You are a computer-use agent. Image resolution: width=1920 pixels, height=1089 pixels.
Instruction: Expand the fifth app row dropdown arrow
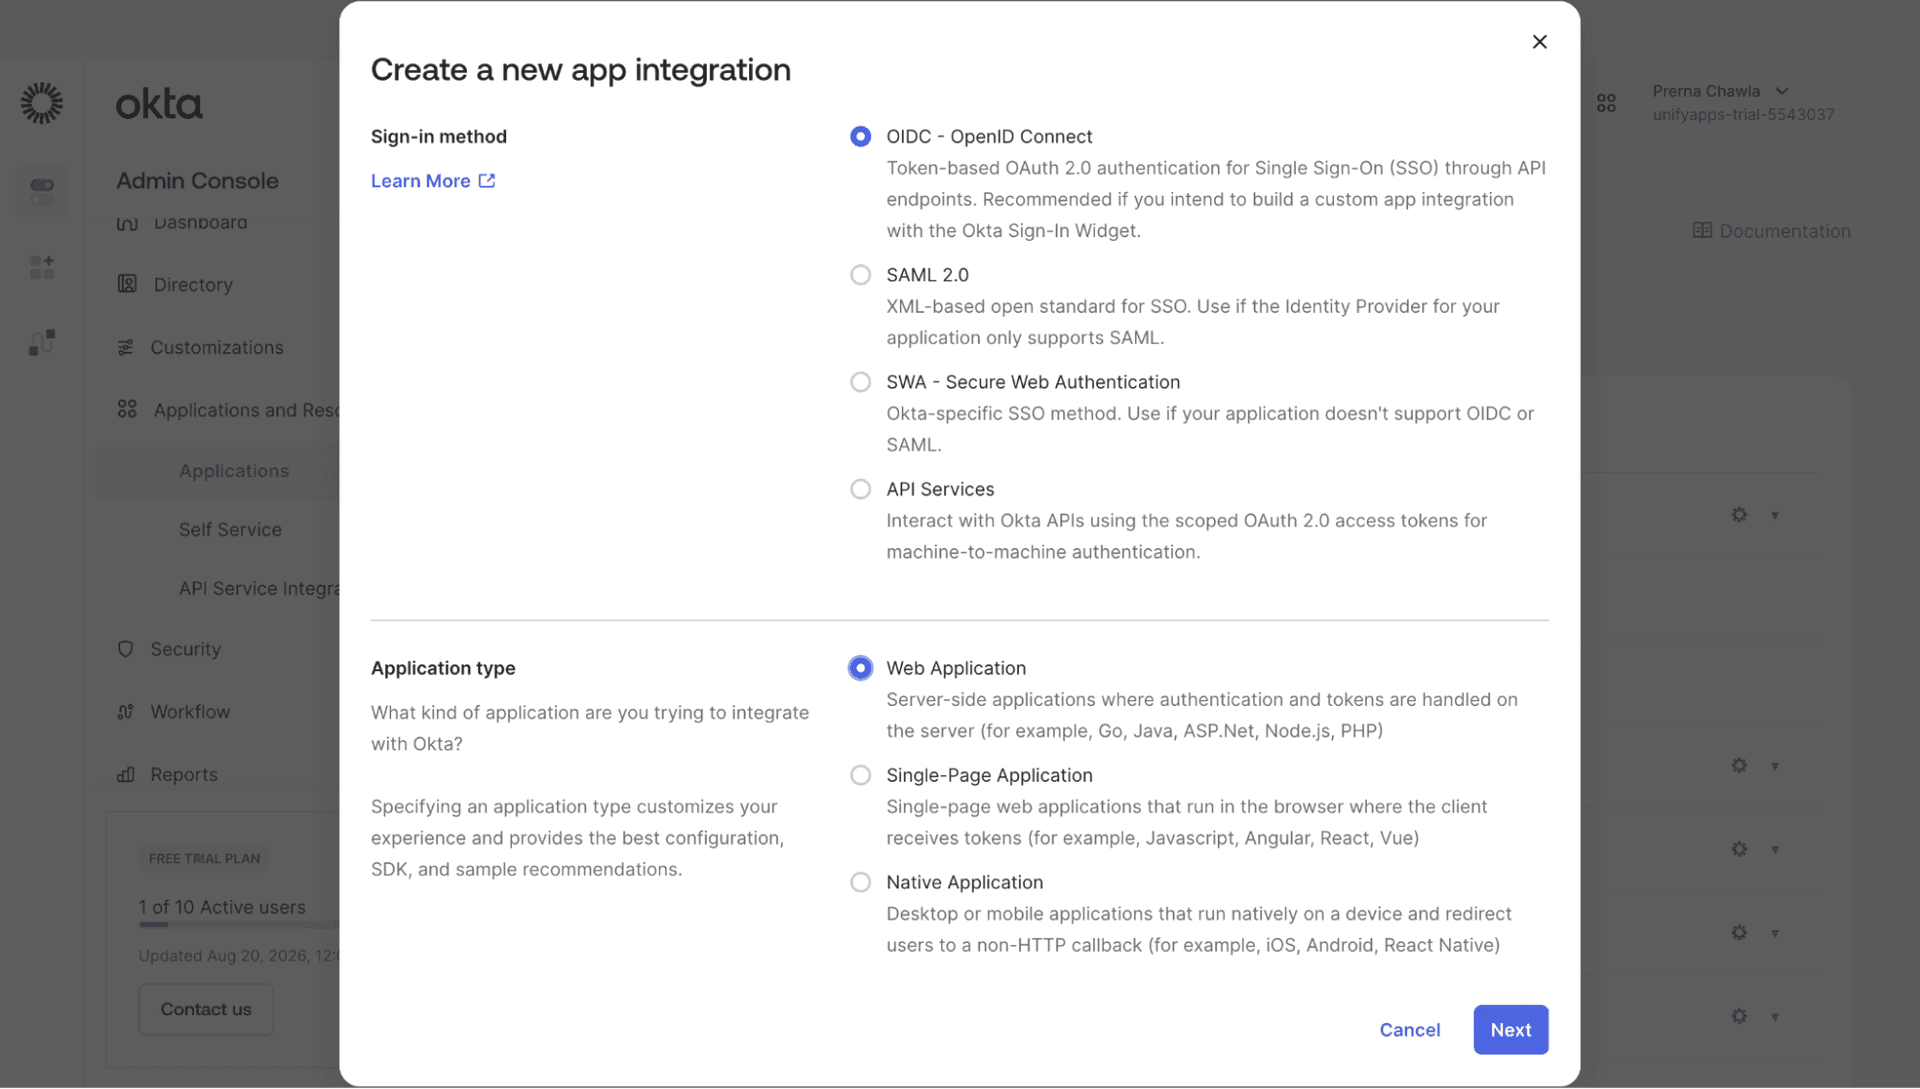[x=1775, y=1017]
